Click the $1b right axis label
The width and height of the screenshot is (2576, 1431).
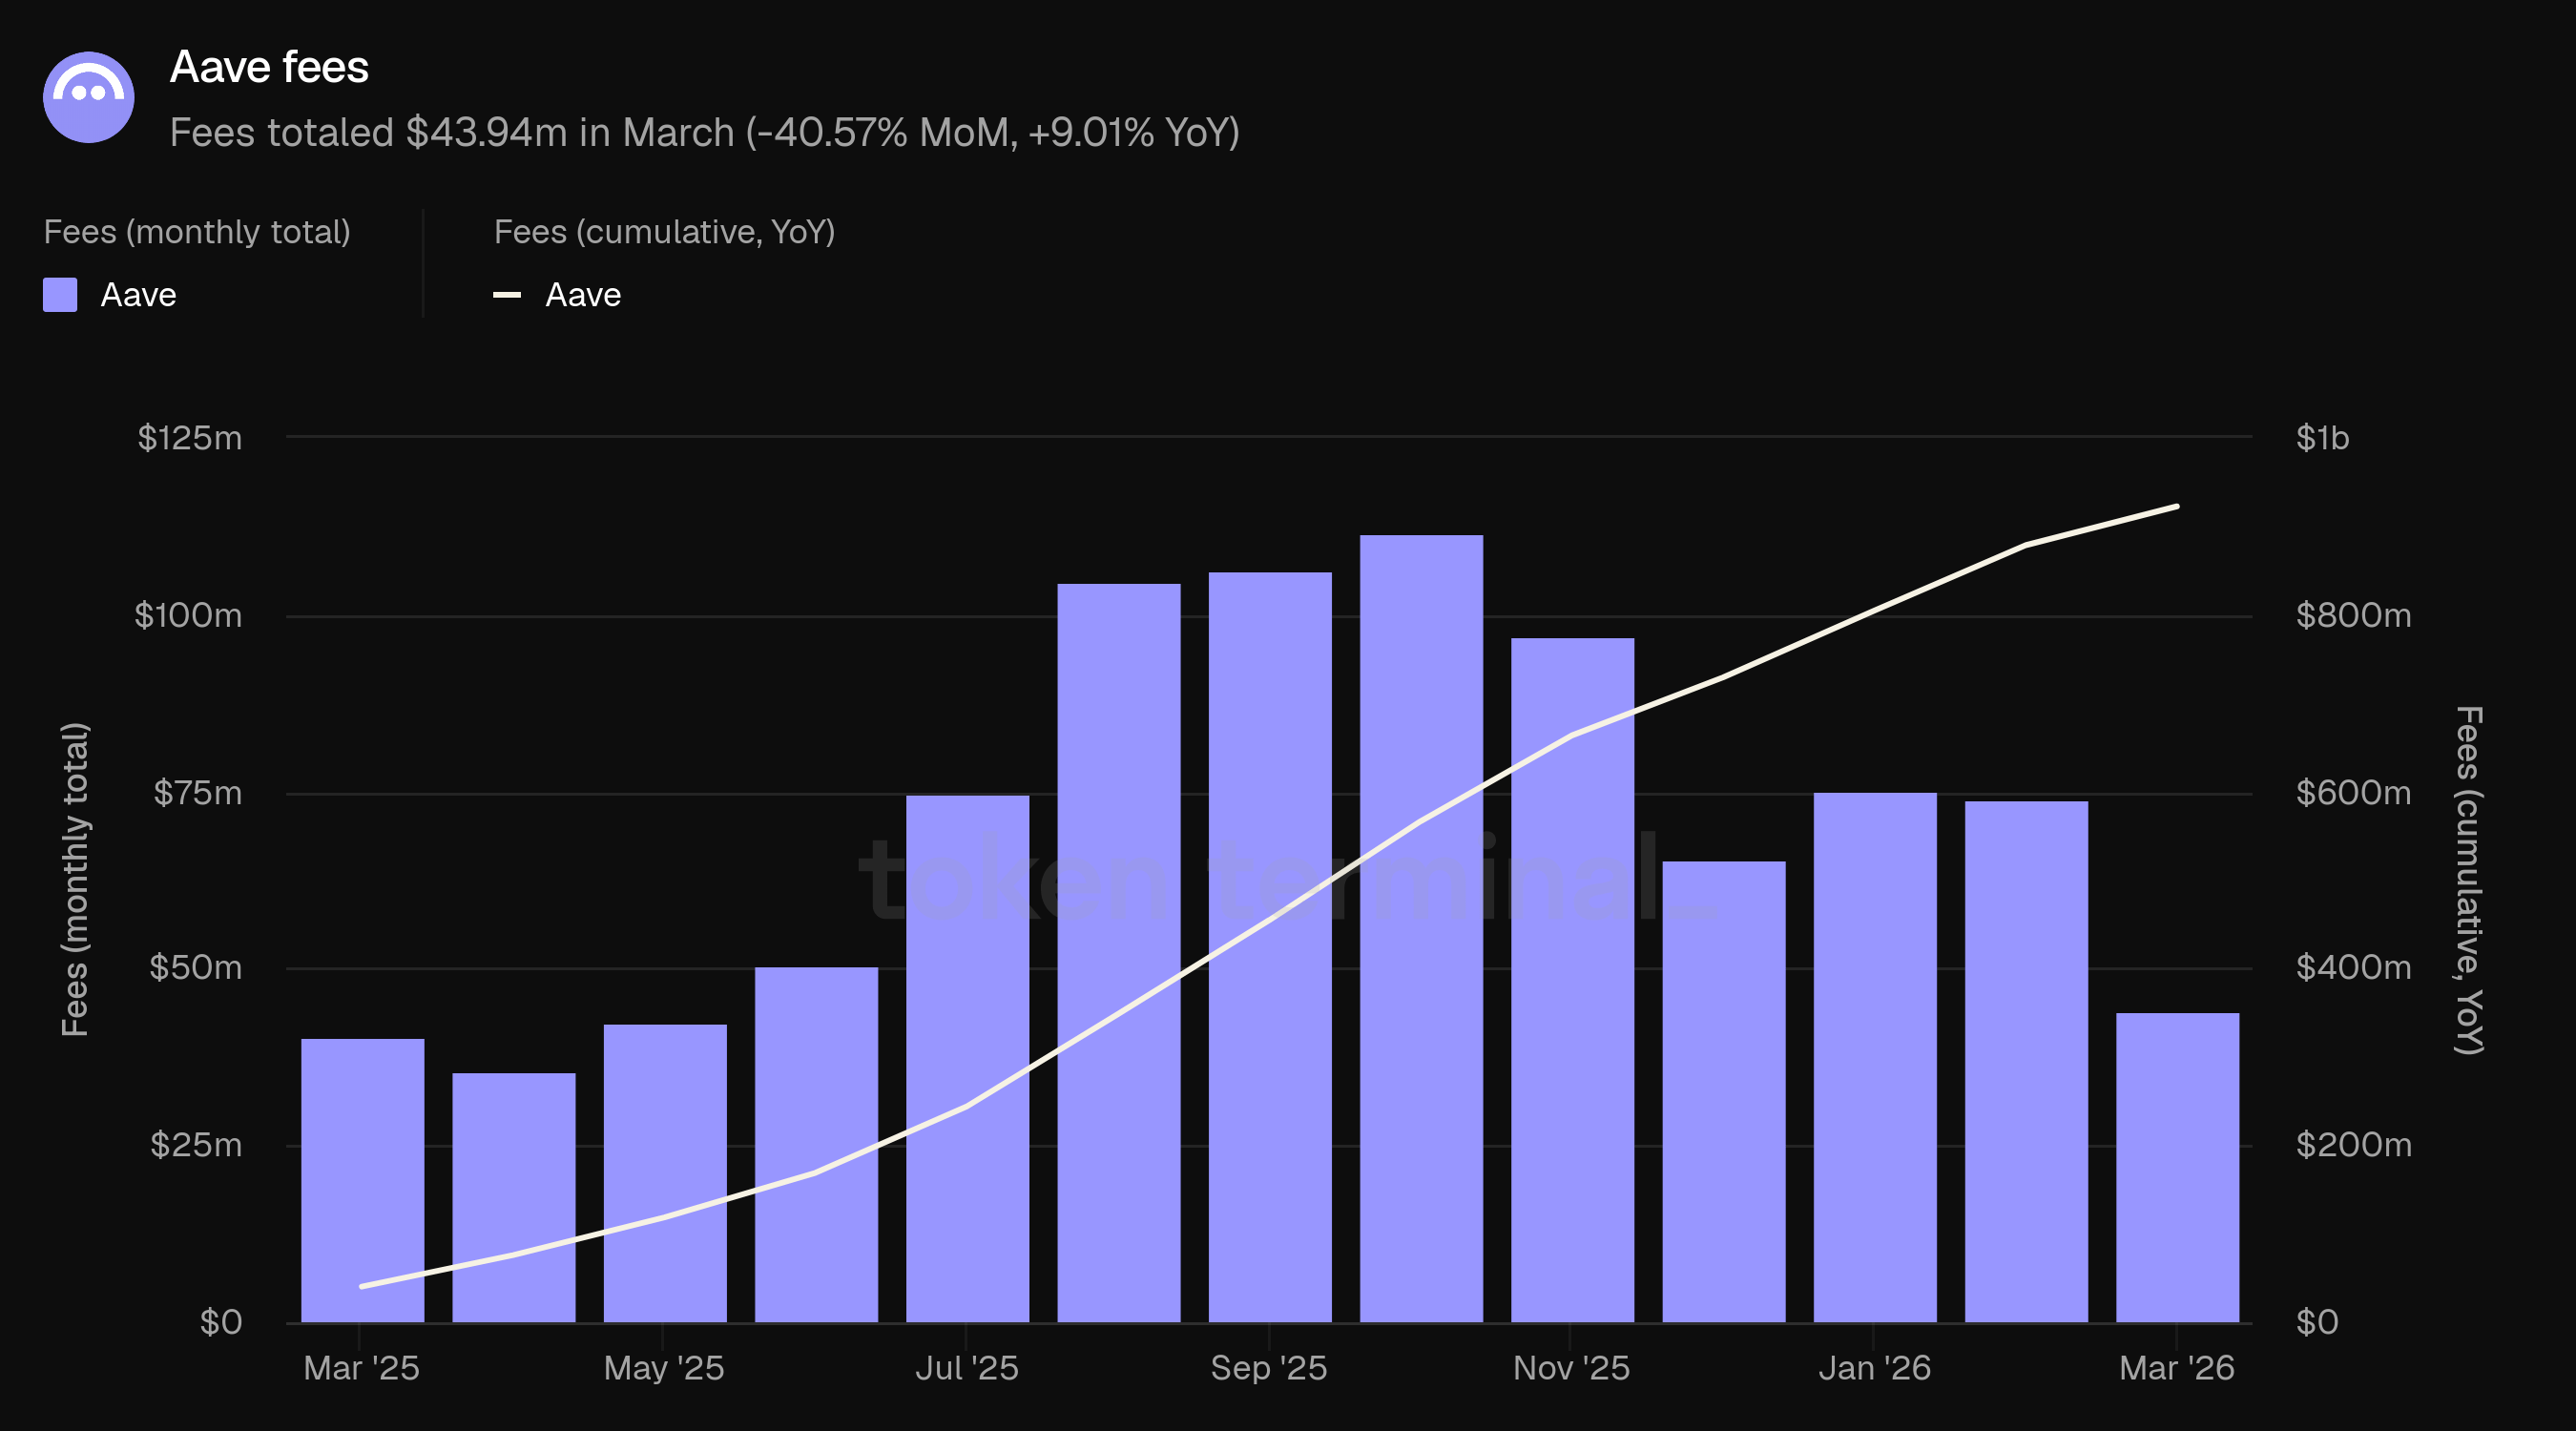2322,438
